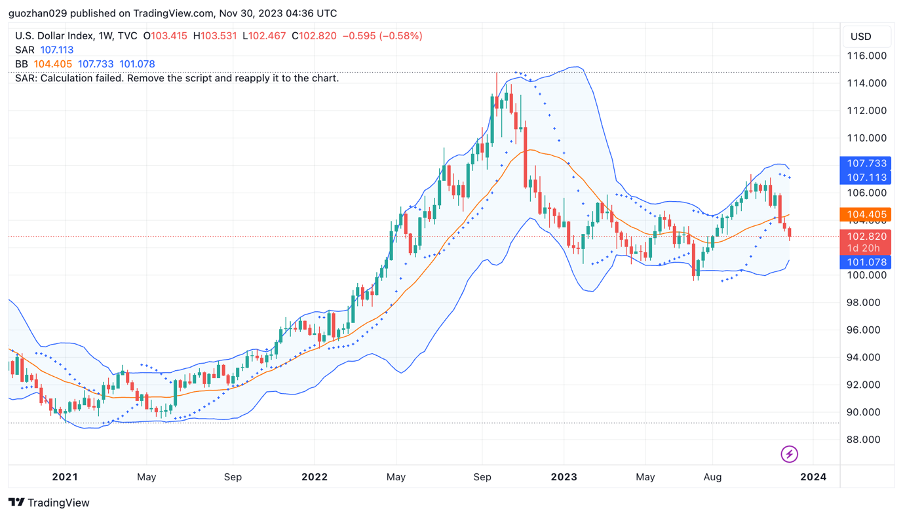Select the SAR indicator legend label

[25, 50]
